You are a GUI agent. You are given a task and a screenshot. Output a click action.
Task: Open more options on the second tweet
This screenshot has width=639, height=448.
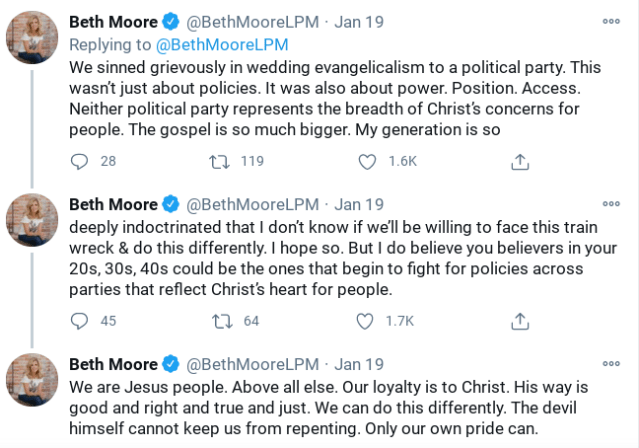(611, 204)
